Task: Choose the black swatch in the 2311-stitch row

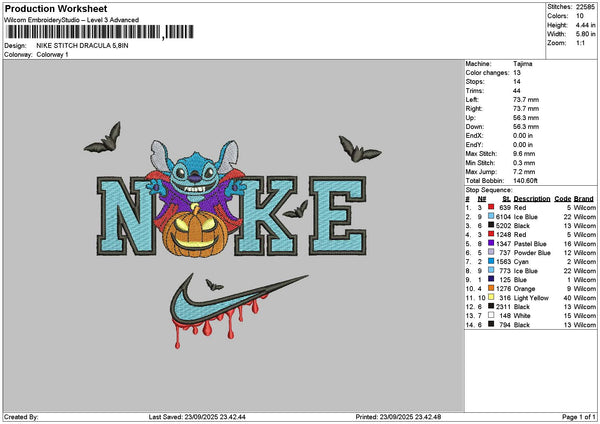Action: [491, 307]
